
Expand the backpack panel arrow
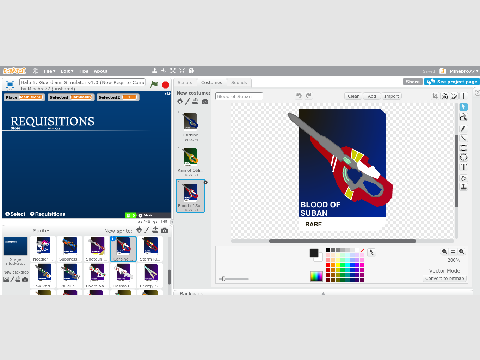click(323, 294)
